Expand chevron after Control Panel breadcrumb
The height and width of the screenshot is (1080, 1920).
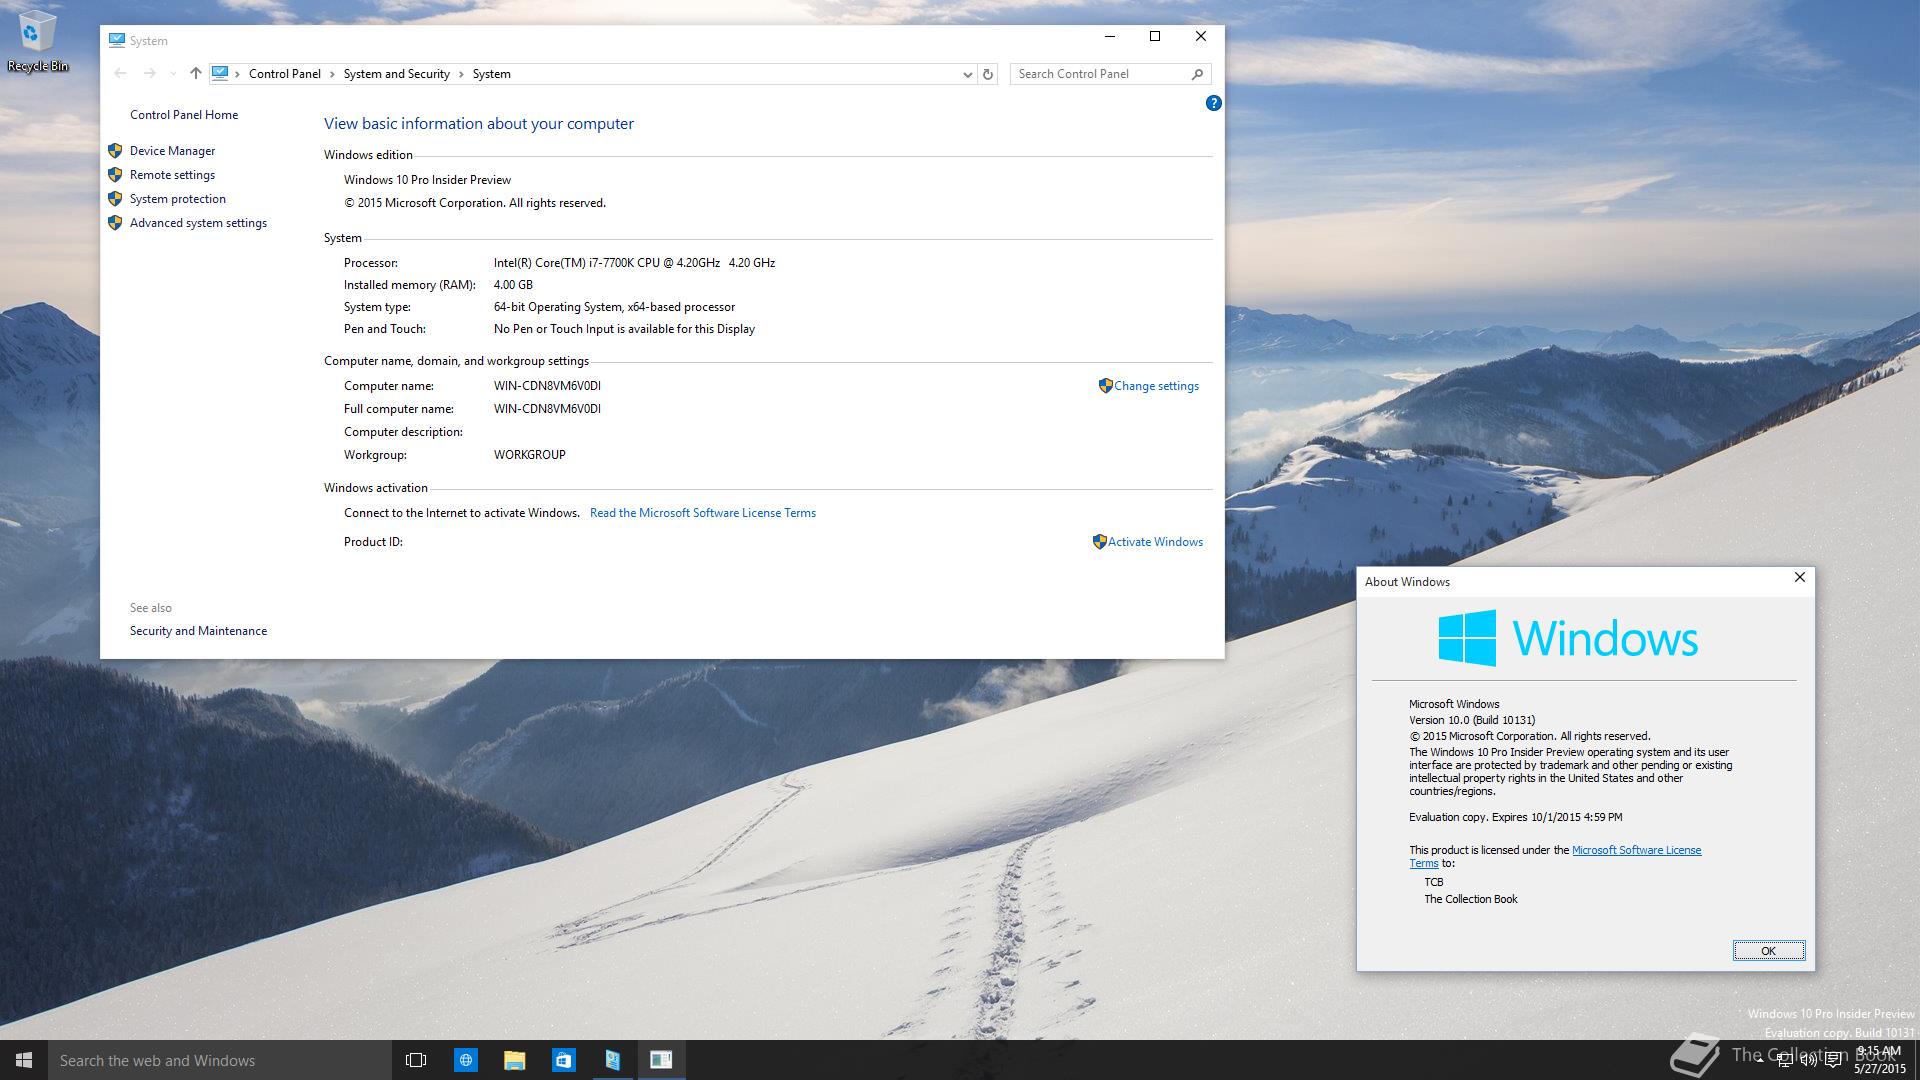coord(332,74)
